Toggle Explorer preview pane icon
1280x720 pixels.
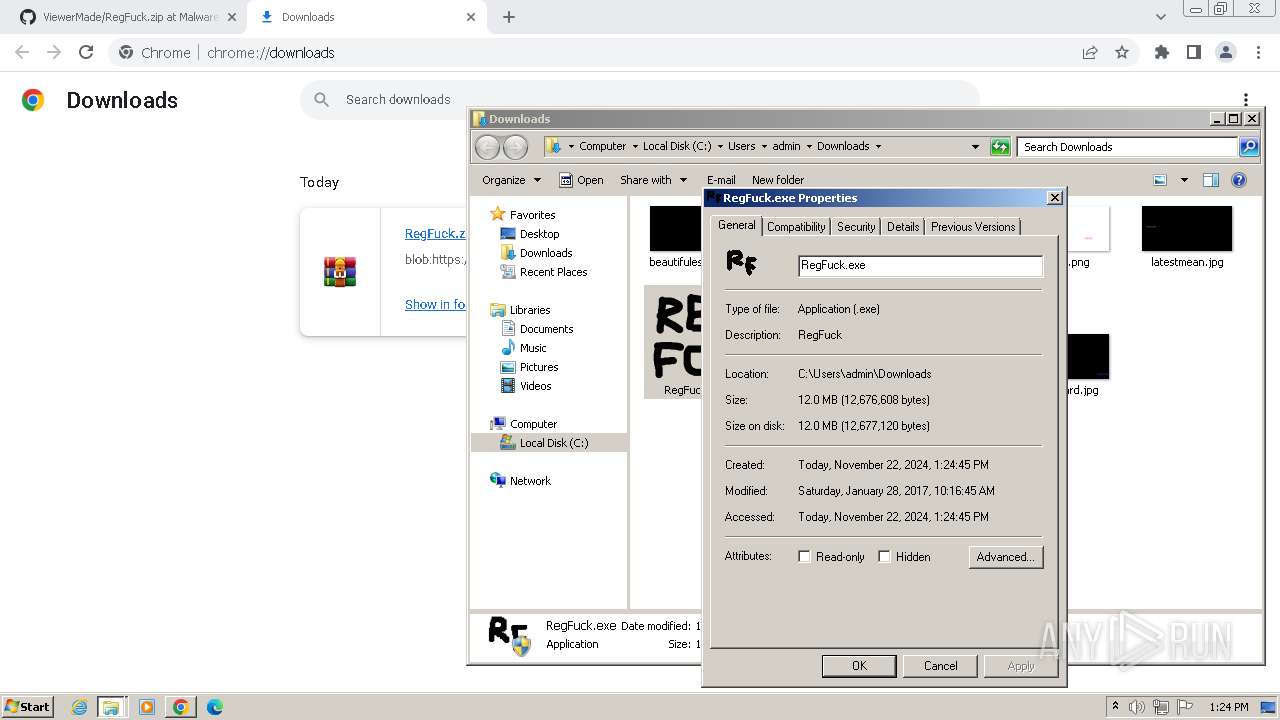(1211, 180)
